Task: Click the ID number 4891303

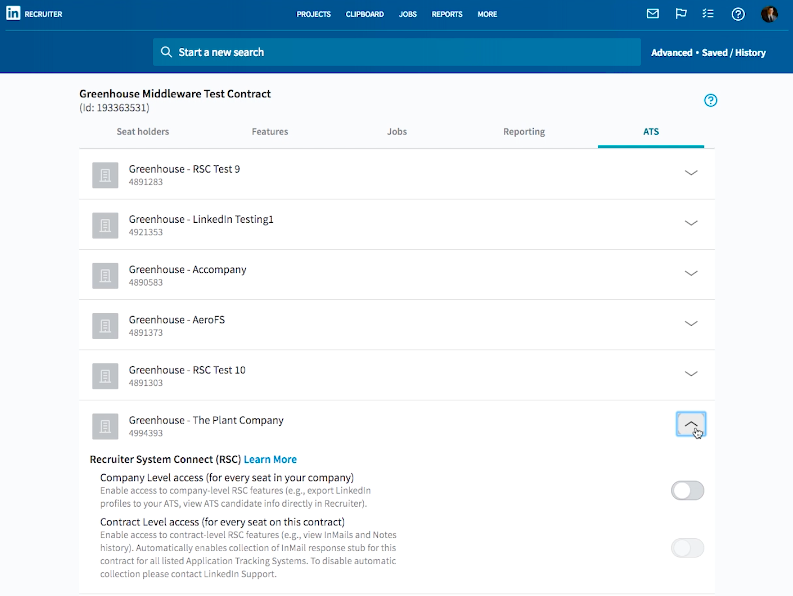Action: (x=146, y=382)
